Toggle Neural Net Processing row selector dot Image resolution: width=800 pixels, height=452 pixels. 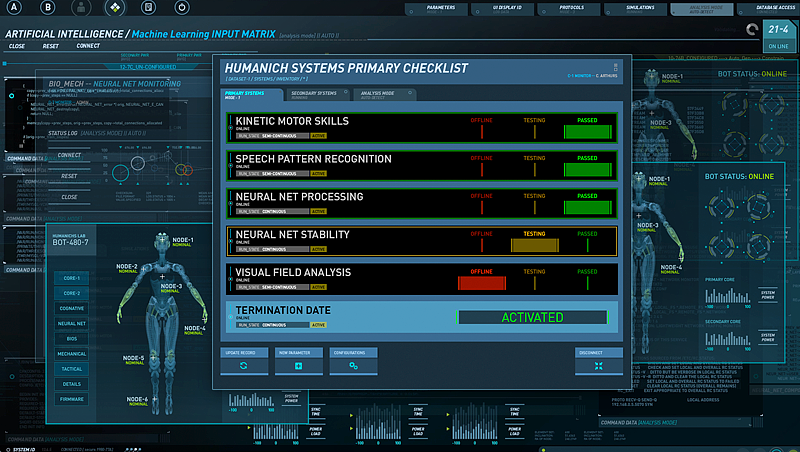tap(231, 204)
